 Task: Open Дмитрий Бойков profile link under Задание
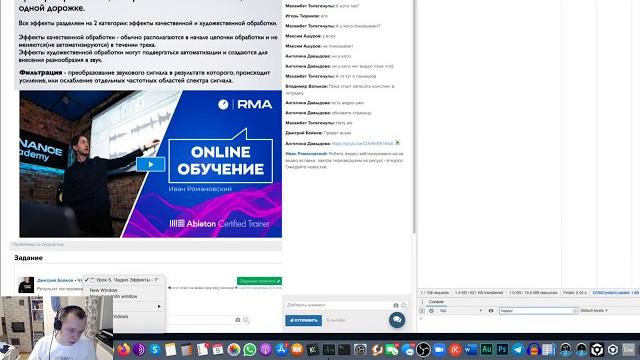[x=55, y=280]
